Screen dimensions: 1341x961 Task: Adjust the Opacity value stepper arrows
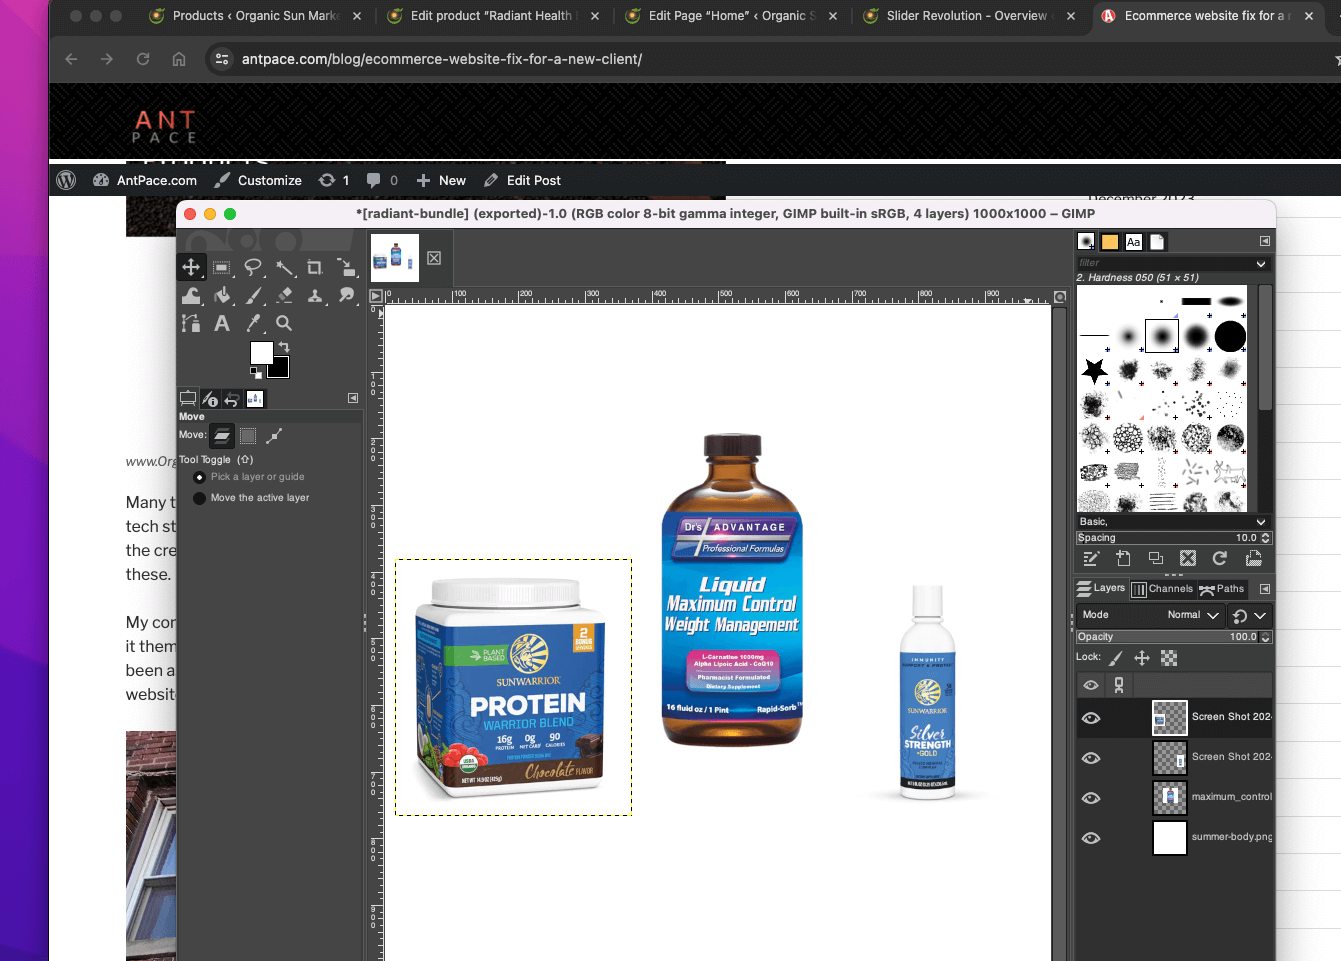pos(1266,637)
